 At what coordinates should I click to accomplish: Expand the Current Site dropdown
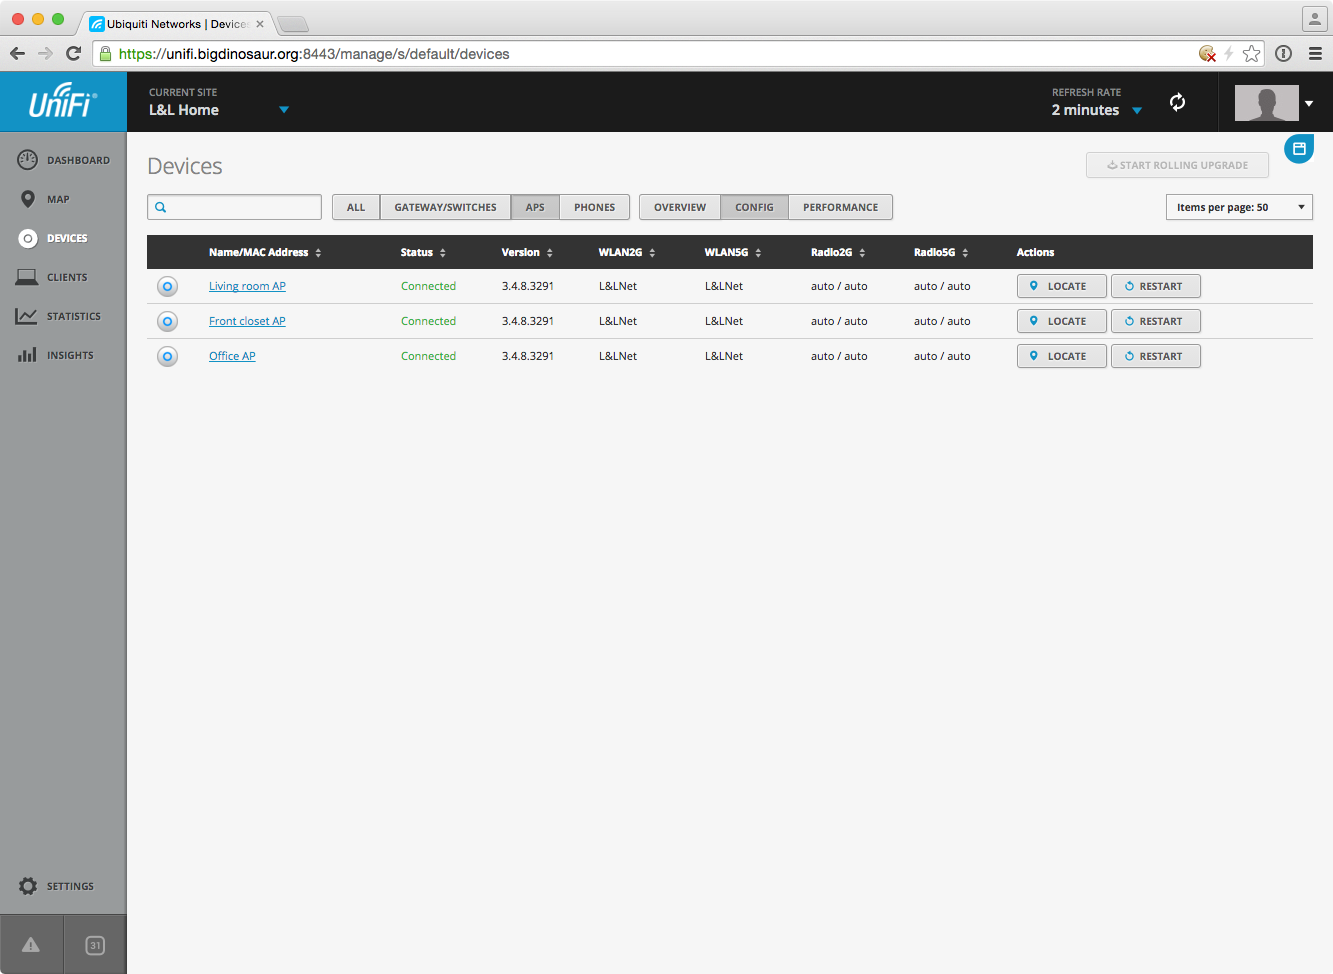[284, 110]
